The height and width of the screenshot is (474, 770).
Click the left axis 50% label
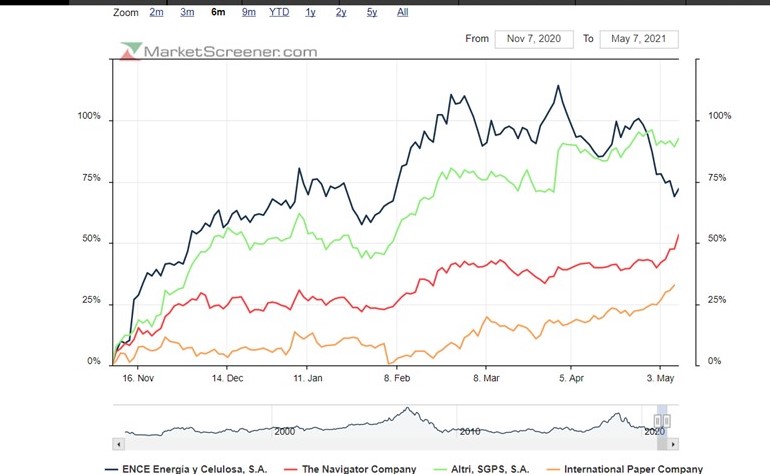coord(91,239)
